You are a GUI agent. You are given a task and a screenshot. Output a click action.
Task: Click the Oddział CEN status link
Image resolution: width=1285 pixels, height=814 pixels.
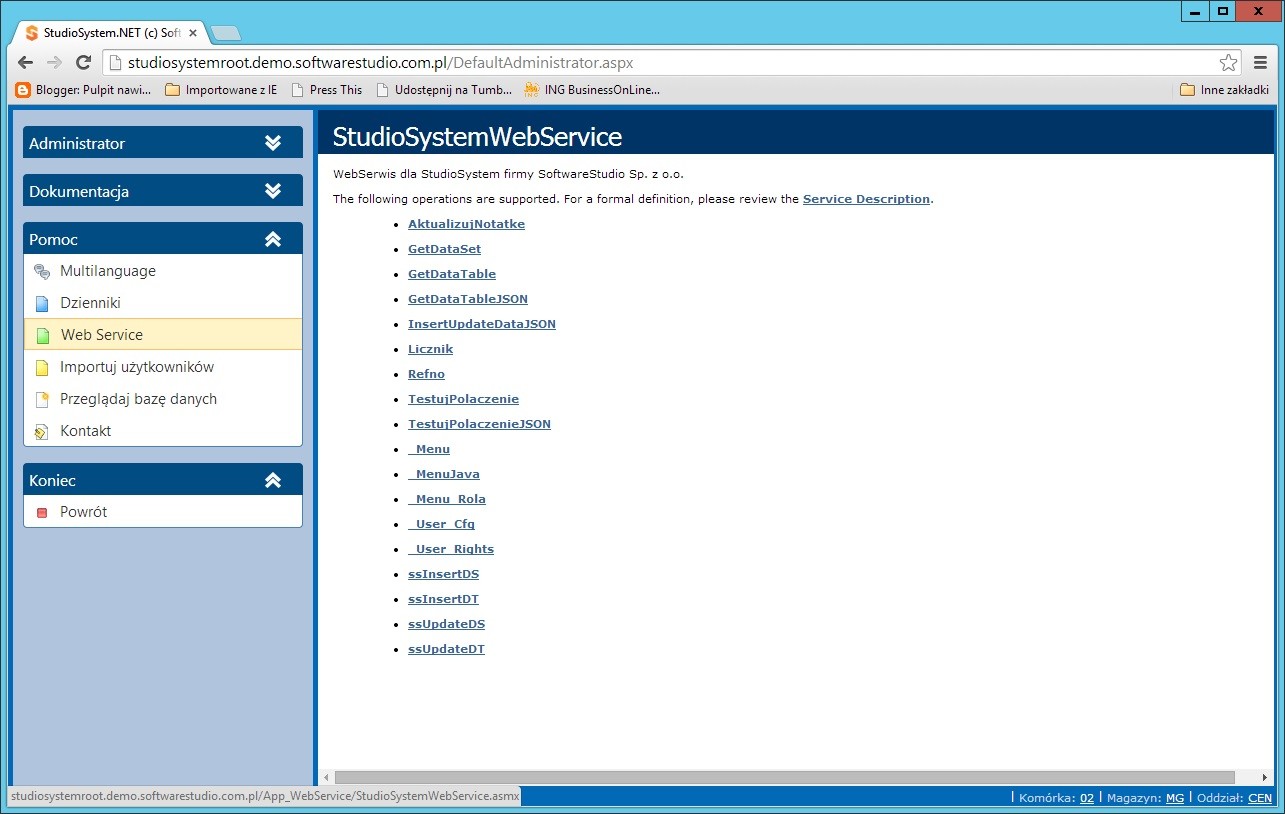click(1260, 798)
